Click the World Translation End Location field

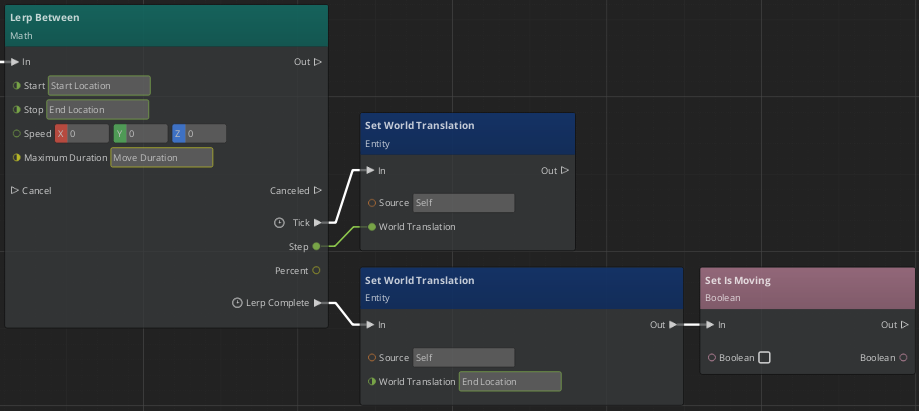pos(510,381)
